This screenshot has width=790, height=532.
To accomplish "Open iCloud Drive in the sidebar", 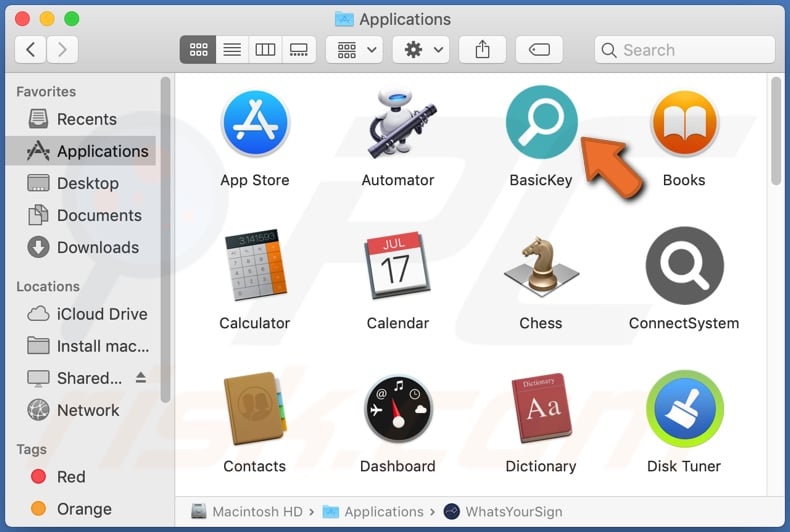I will 81,314.
